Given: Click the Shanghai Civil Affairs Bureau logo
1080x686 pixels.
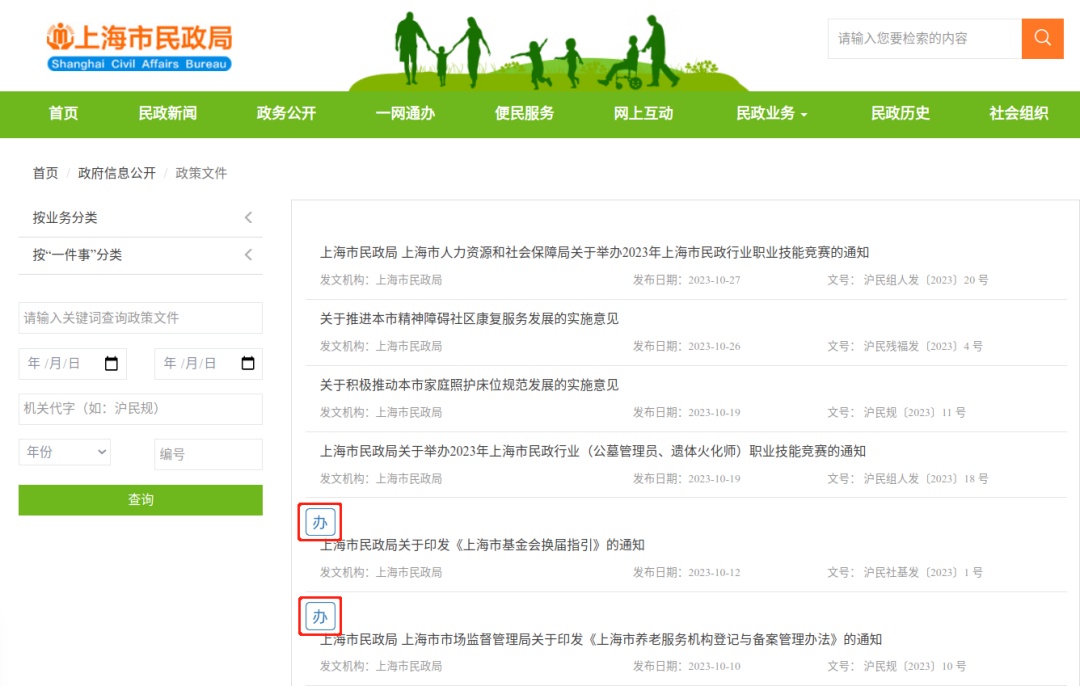Looking at the screenshot, I should coord(139,47).
